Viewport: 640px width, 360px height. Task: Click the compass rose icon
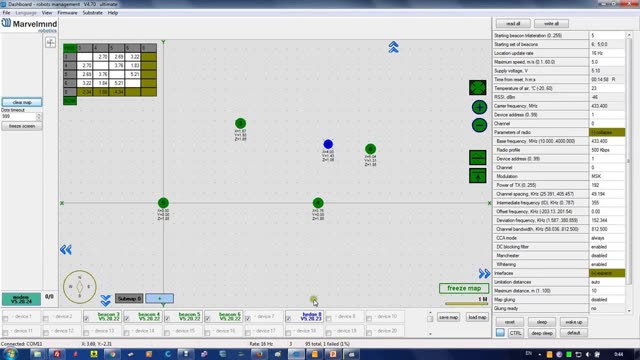(x=80, y=287)
